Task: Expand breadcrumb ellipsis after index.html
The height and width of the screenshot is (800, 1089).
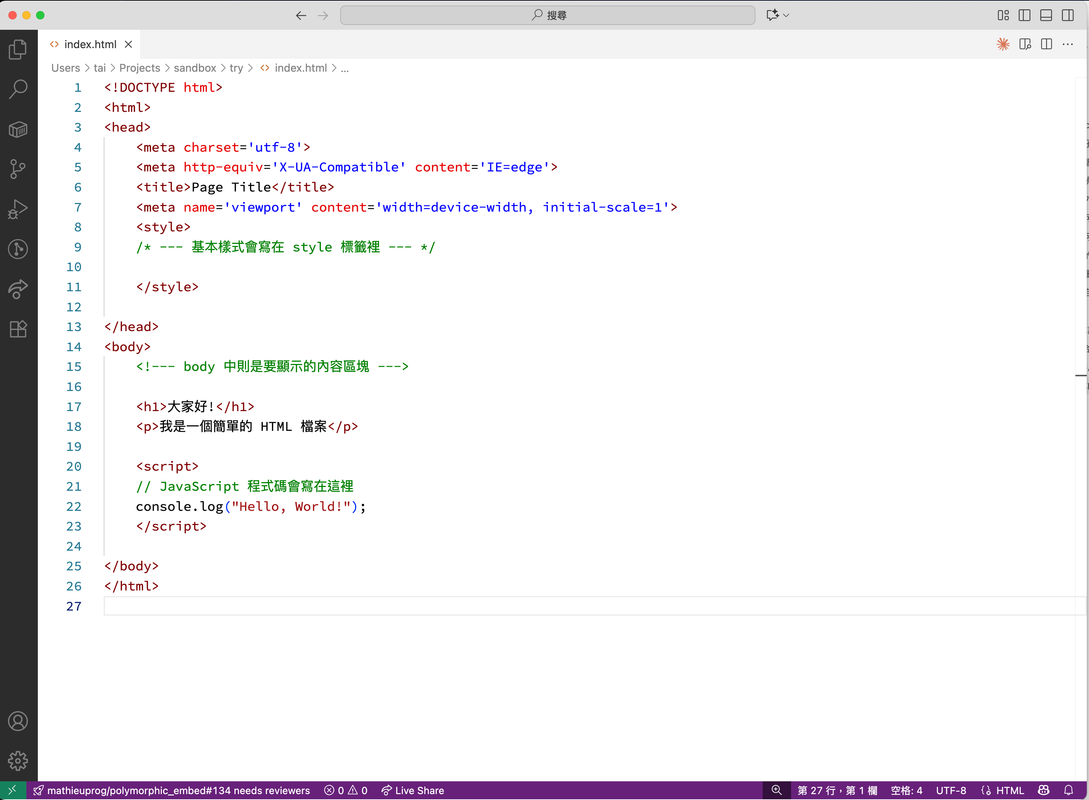Action: click(x=344, y=68)
